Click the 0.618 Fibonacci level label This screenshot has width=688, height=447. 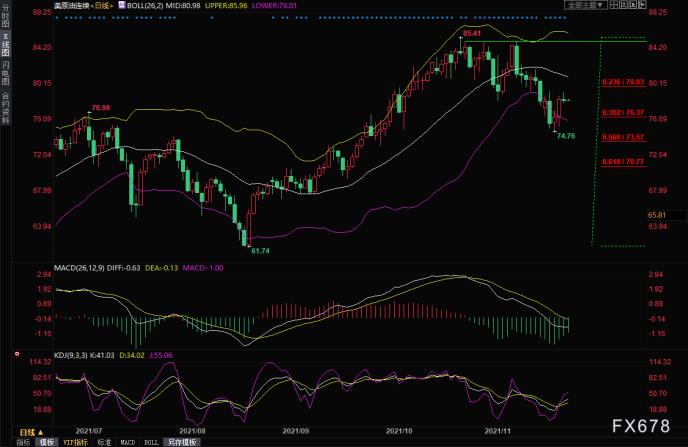pos(623,162)
